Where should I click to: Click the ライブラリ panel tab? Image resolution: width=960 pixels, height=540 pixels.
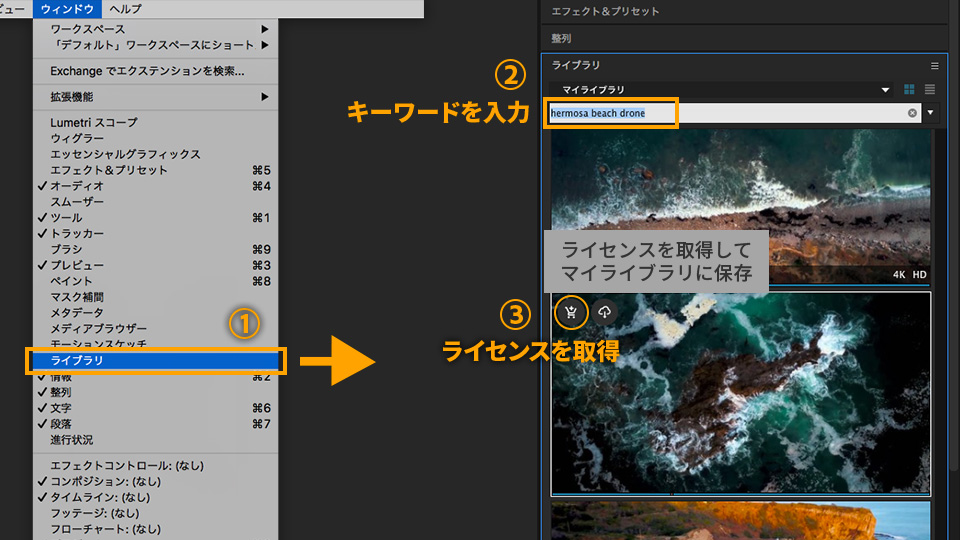(576, 66)
